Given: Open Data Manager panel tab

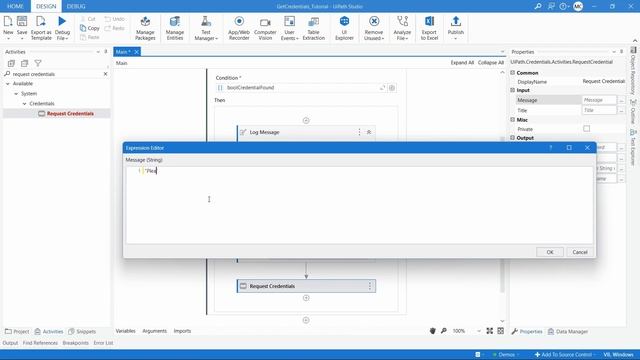Looking at the screenshot, I should coord(568,331).
